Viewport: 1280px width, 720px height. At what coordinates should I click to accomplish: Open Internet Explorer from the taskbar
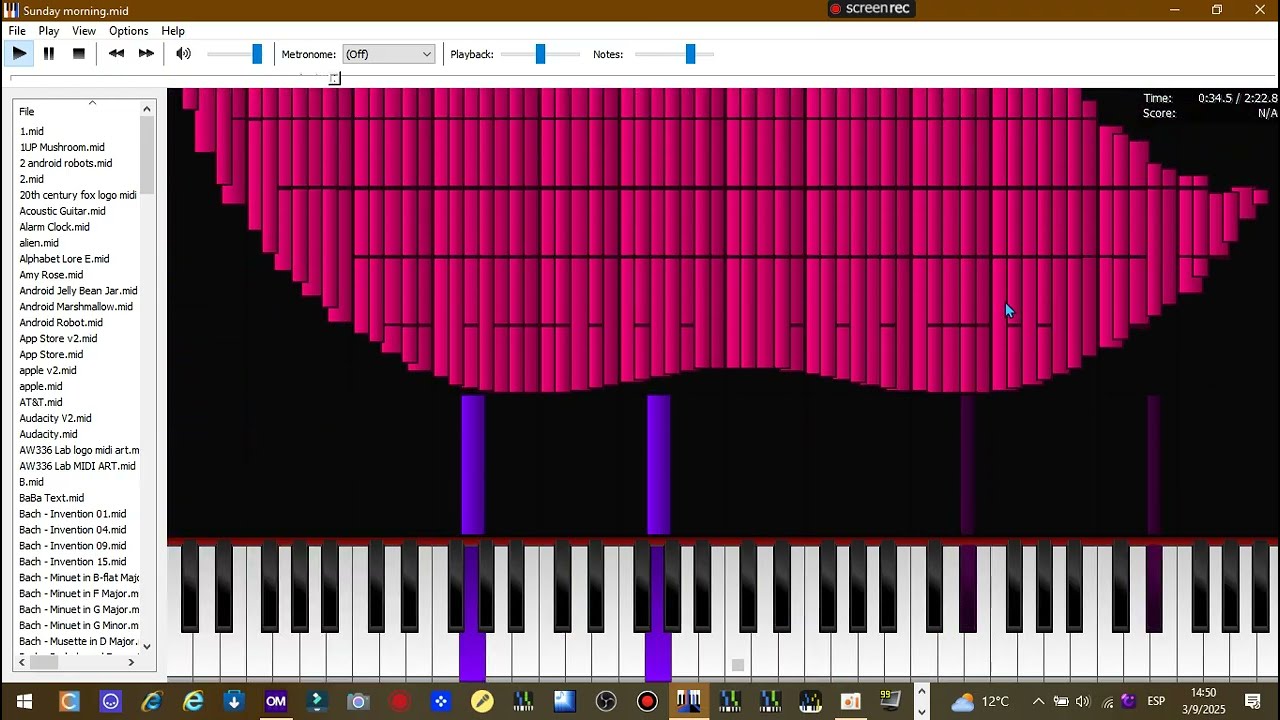click(x=193, y=702)
